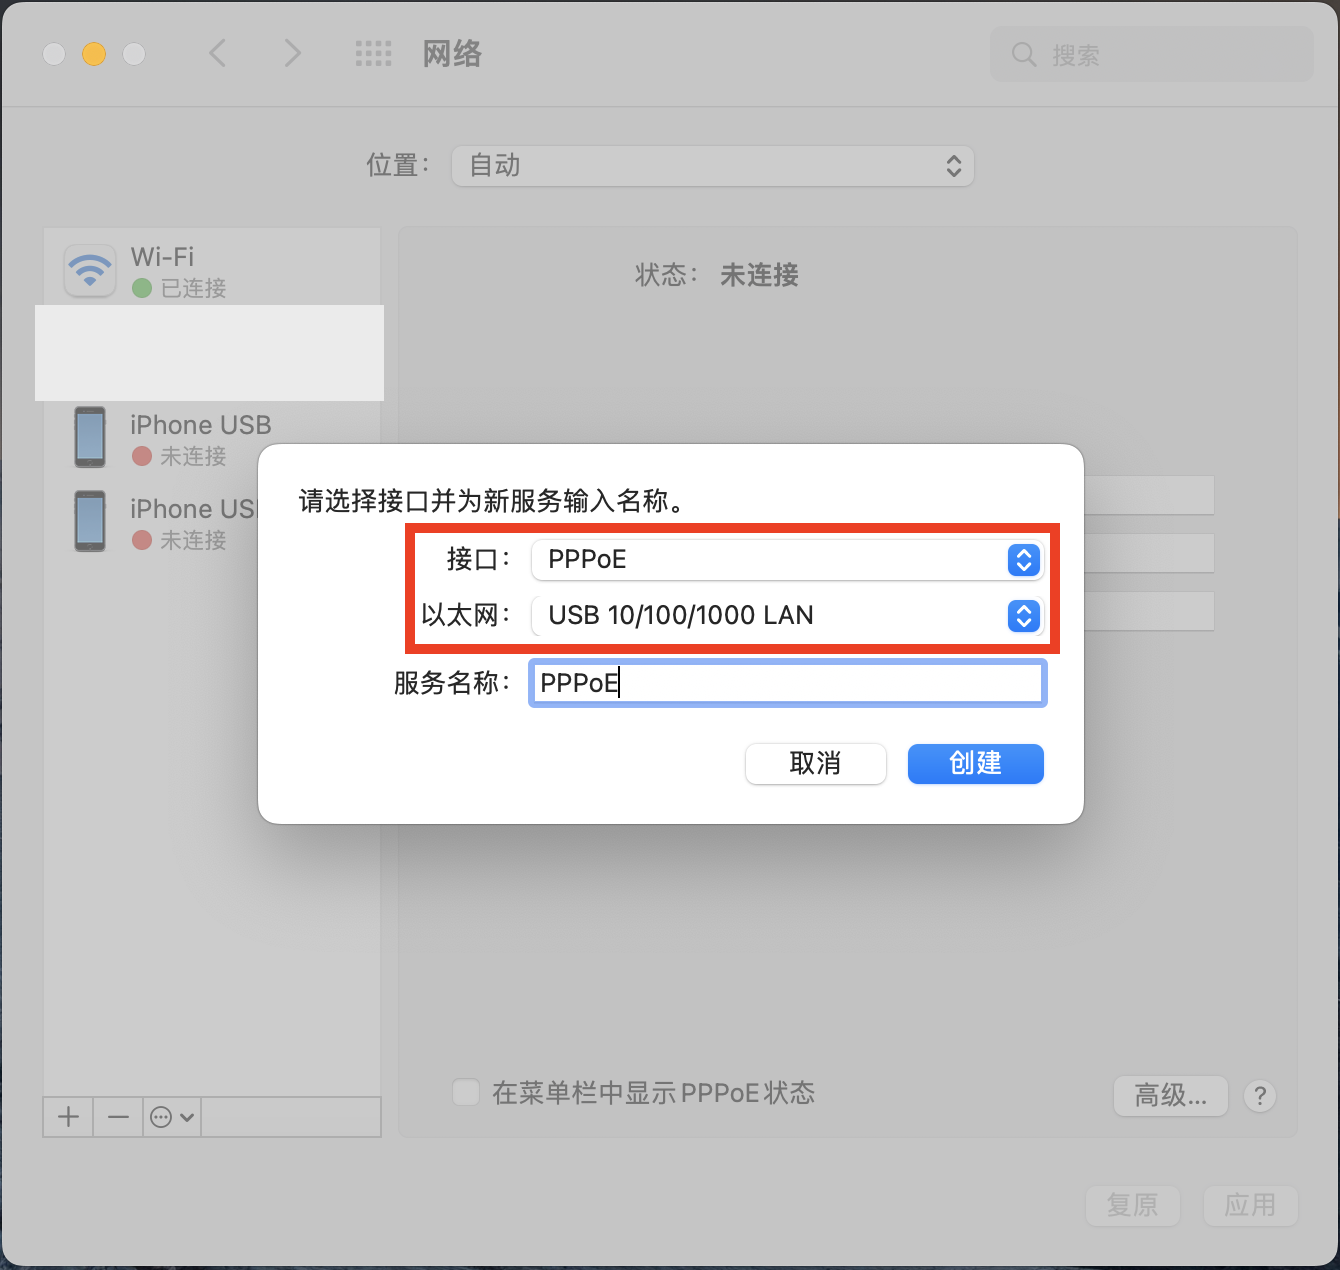
Task: Open the 高级 advanced settings
Action: [x=1170, y=1096]
